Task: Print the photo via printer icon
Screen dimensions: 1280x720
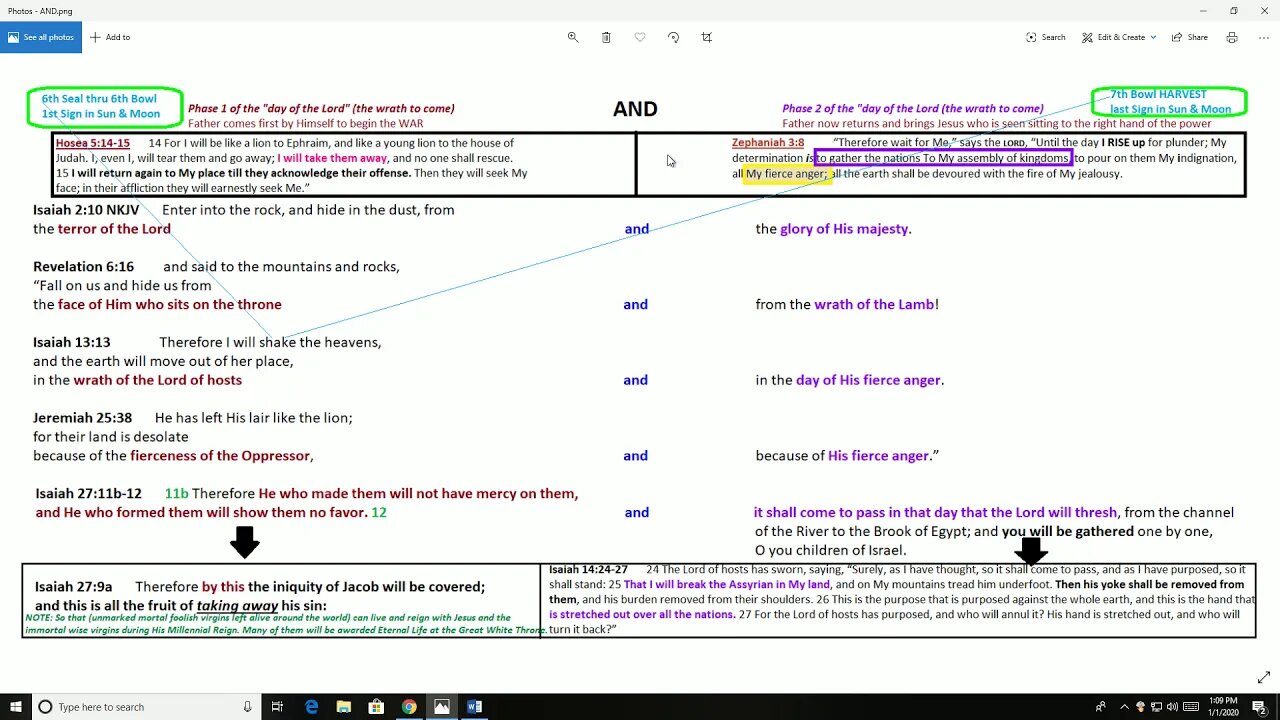Action: [1232, 37]
